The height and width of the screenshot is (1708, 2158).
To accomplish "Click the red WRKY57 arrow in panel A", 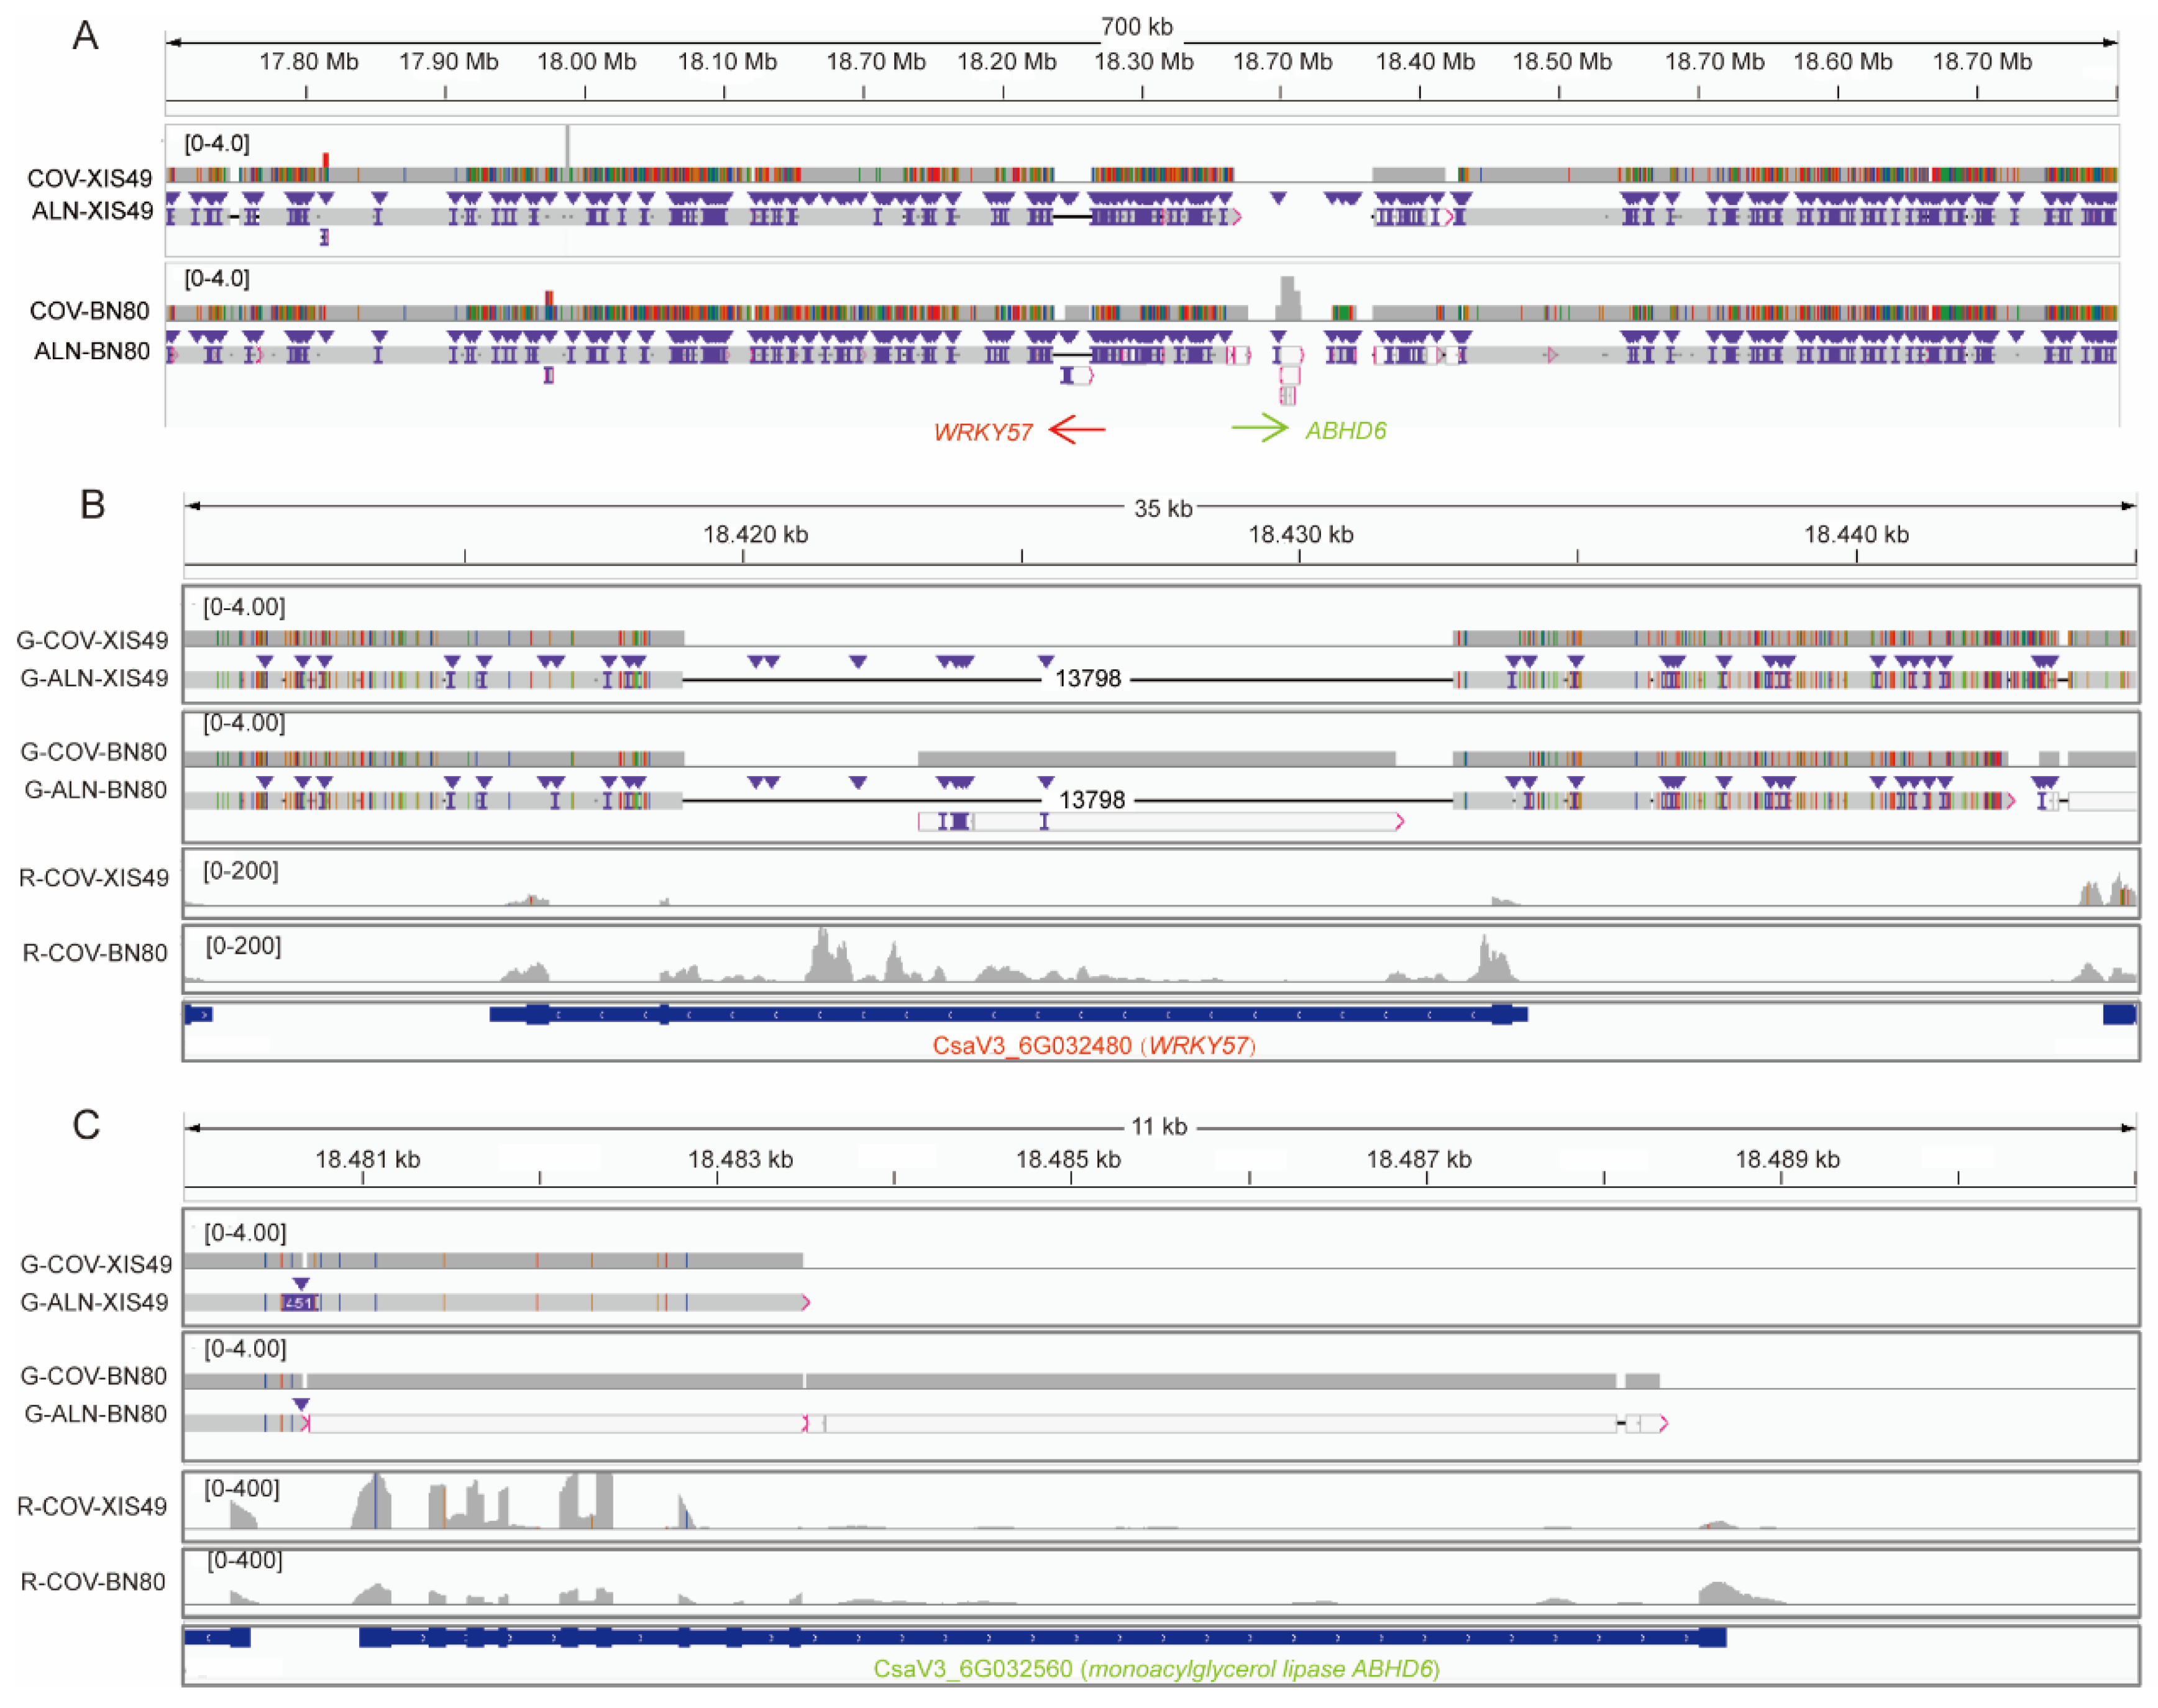I will click(x=1077, y=430).
